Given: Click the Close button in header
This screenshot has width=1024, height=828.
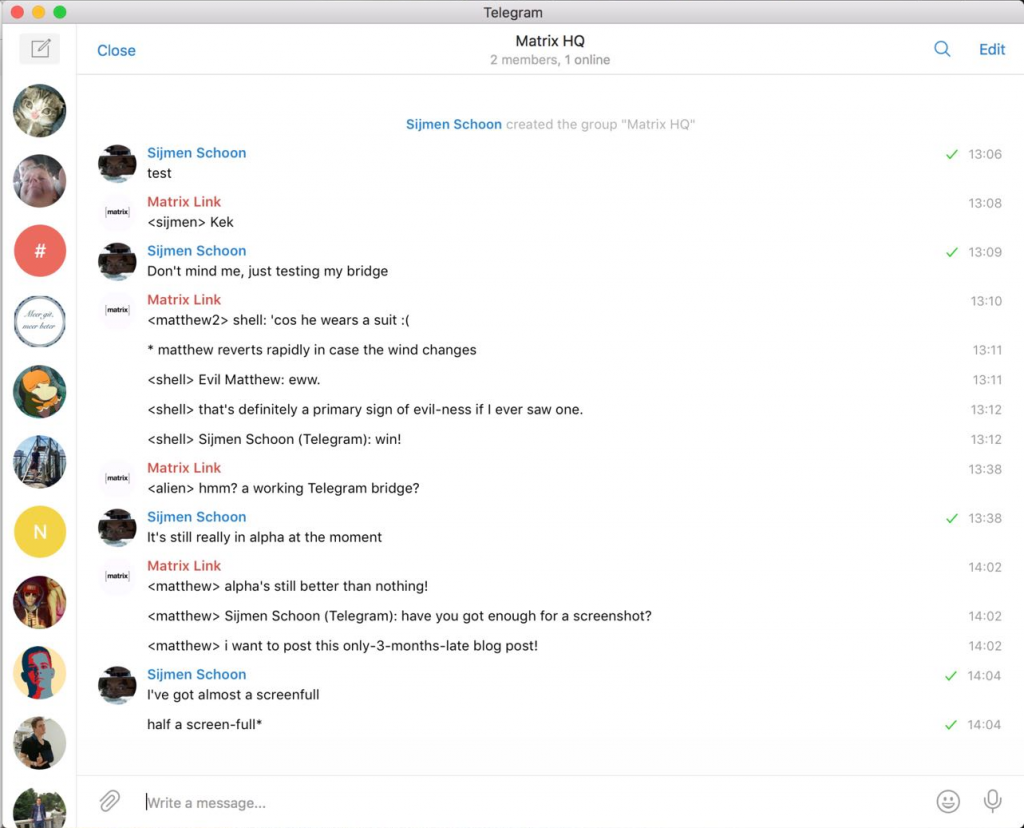Looking at the screenshot, I should point(116,50).
